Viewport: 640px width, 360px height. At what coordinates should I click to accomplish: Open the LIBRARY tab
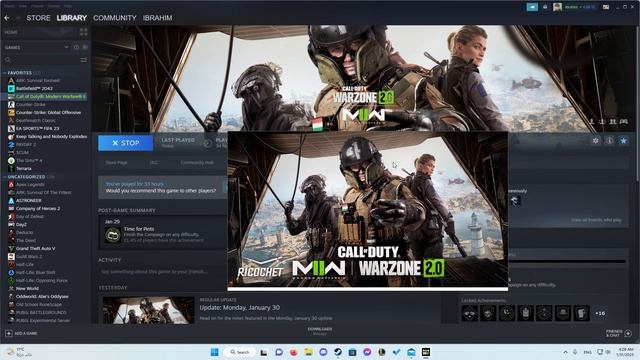pyautogui.click(x=72, y=18)
